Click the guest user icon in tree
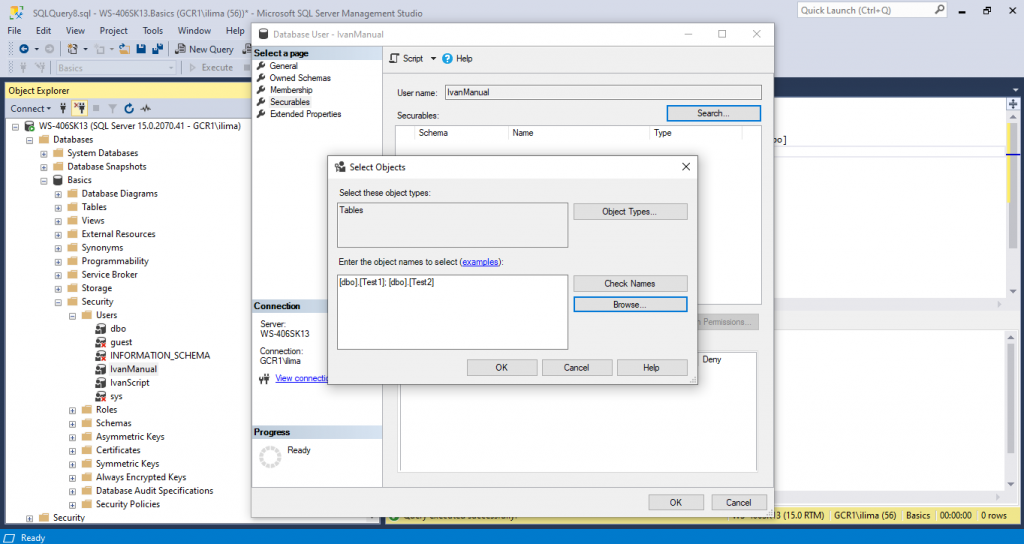1024x544 pixels. 101,342
